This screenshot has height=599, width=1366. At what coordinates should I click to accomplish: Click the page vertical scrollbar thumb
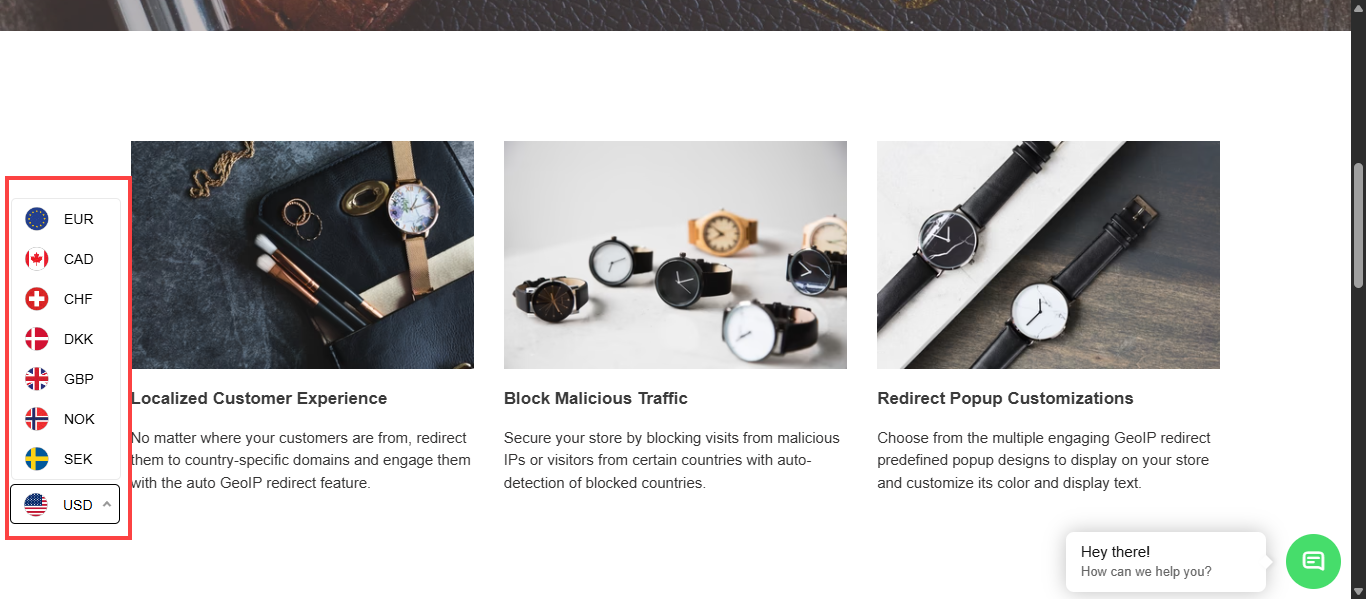point(1358,226)
